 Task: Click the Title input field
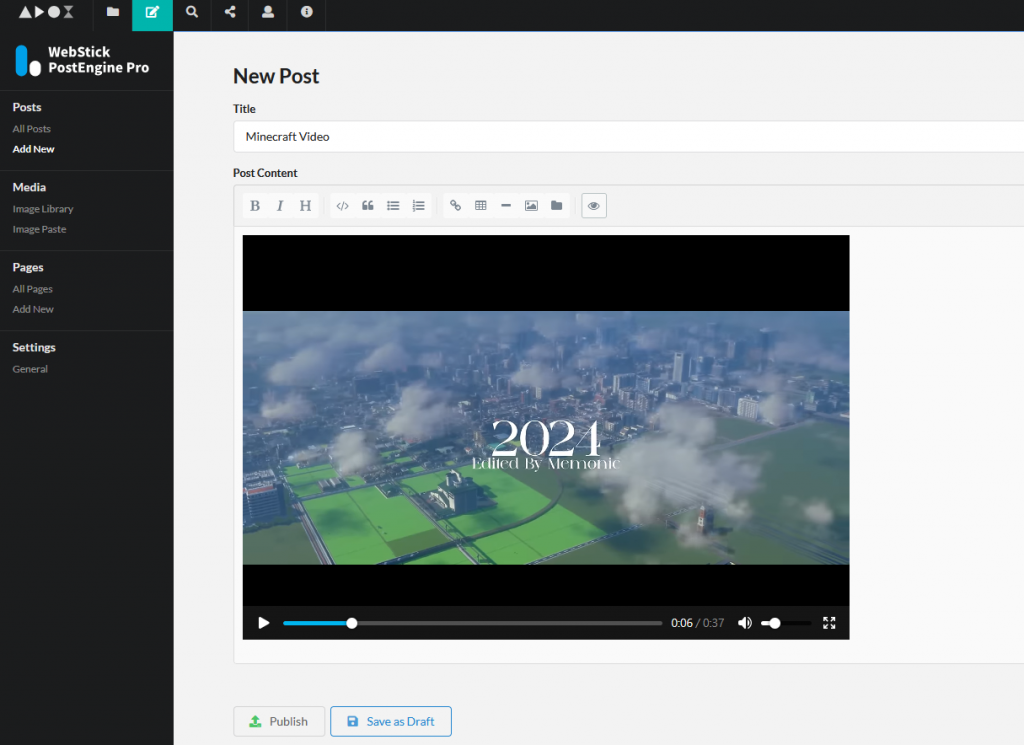[628, 136]
